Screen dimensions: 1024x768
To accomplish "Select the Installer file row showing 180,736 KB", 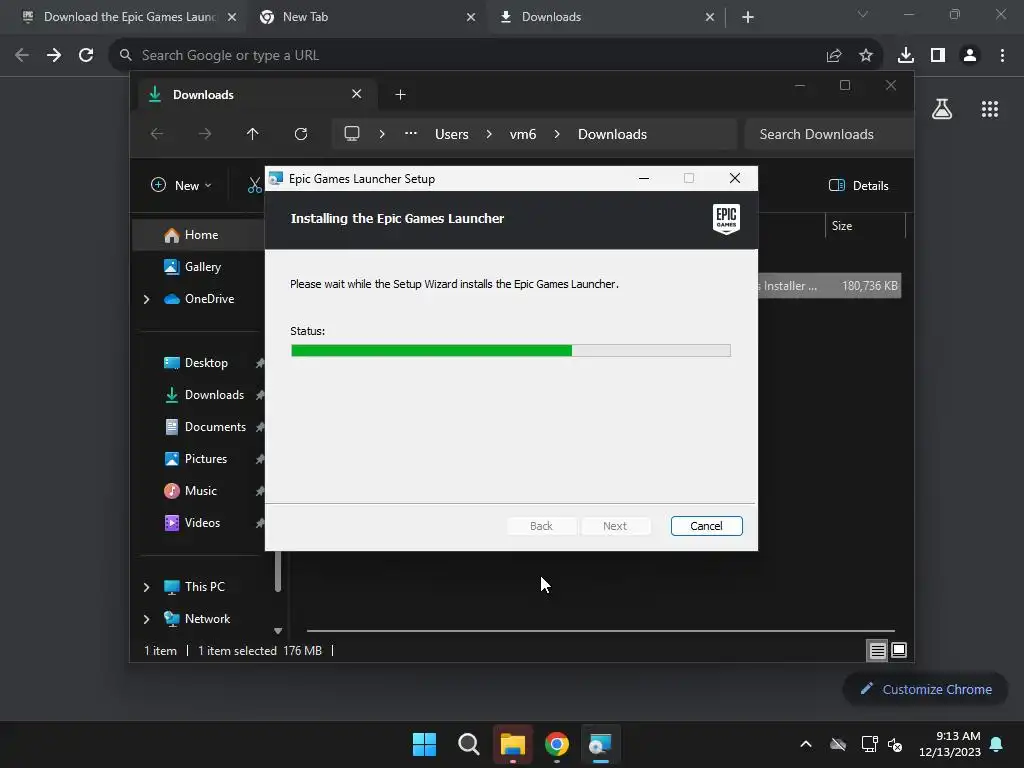I will (x=829, y=286).
